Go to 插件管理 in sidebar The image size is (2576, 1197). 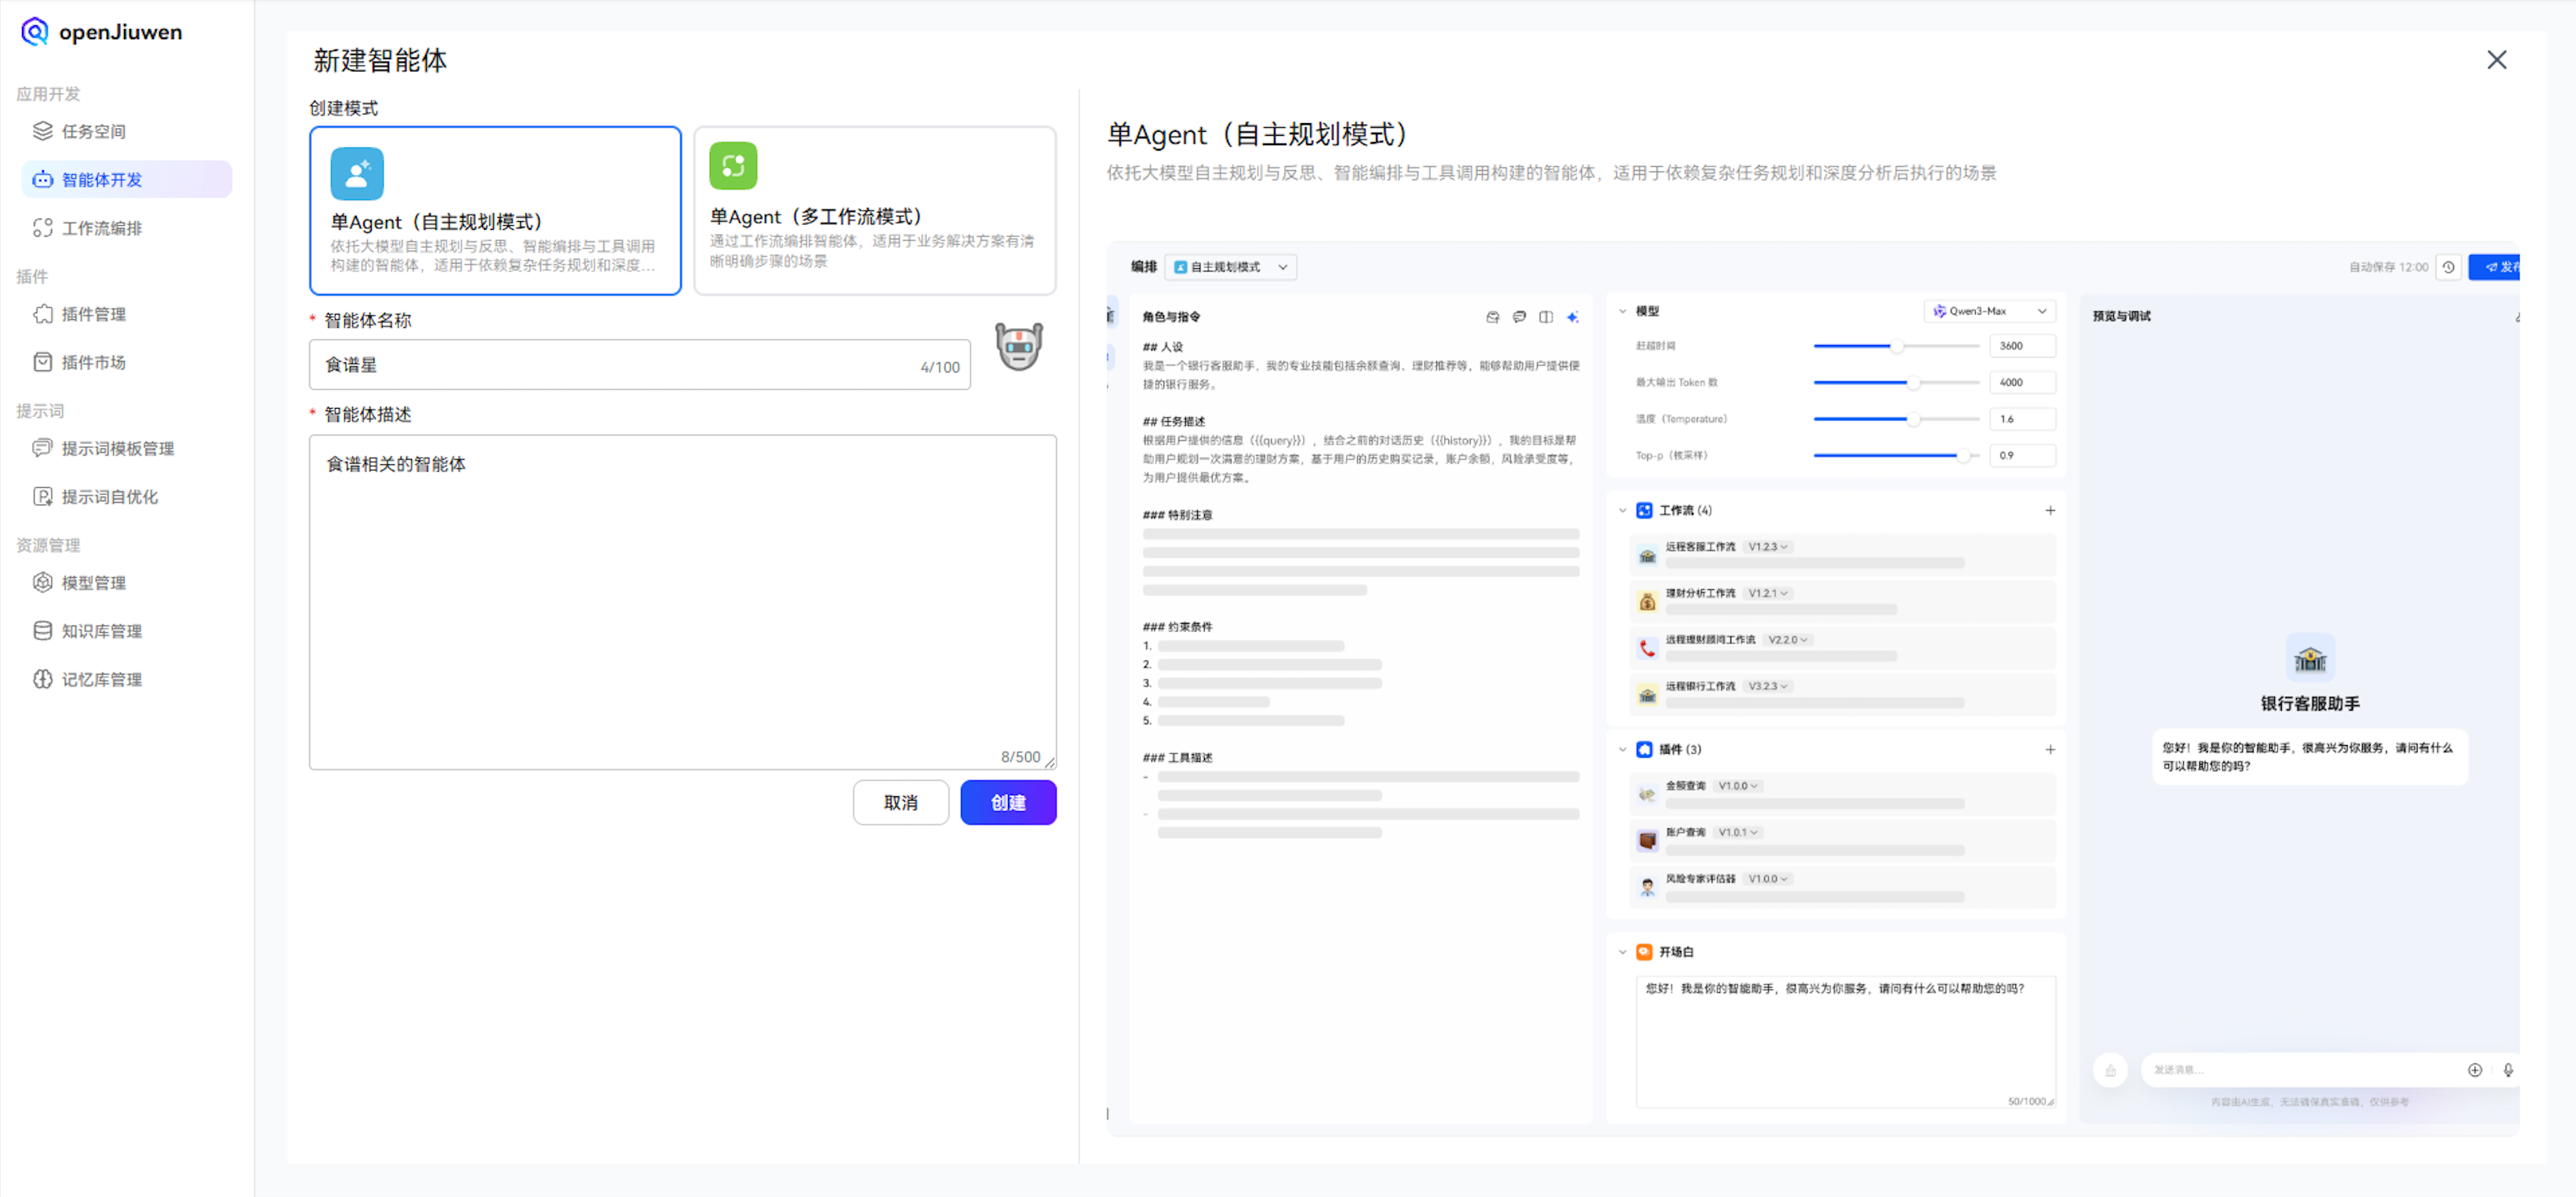[93, 314]
